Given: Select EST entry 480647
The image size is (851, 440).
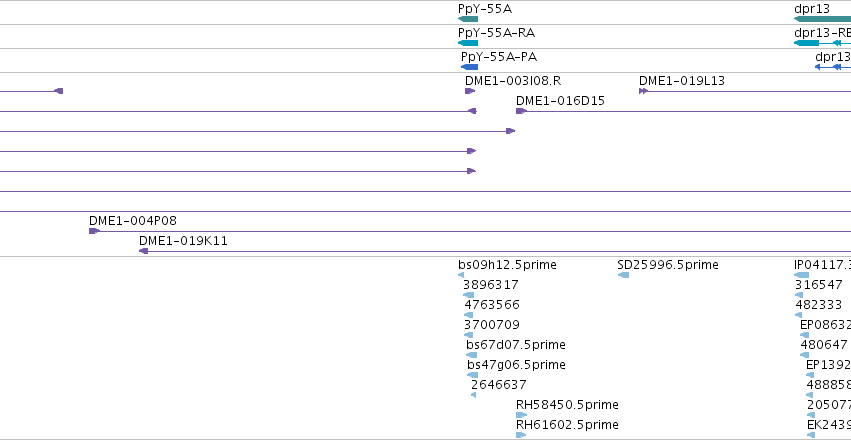Looking at the screenshot, I should coord(824,345).
